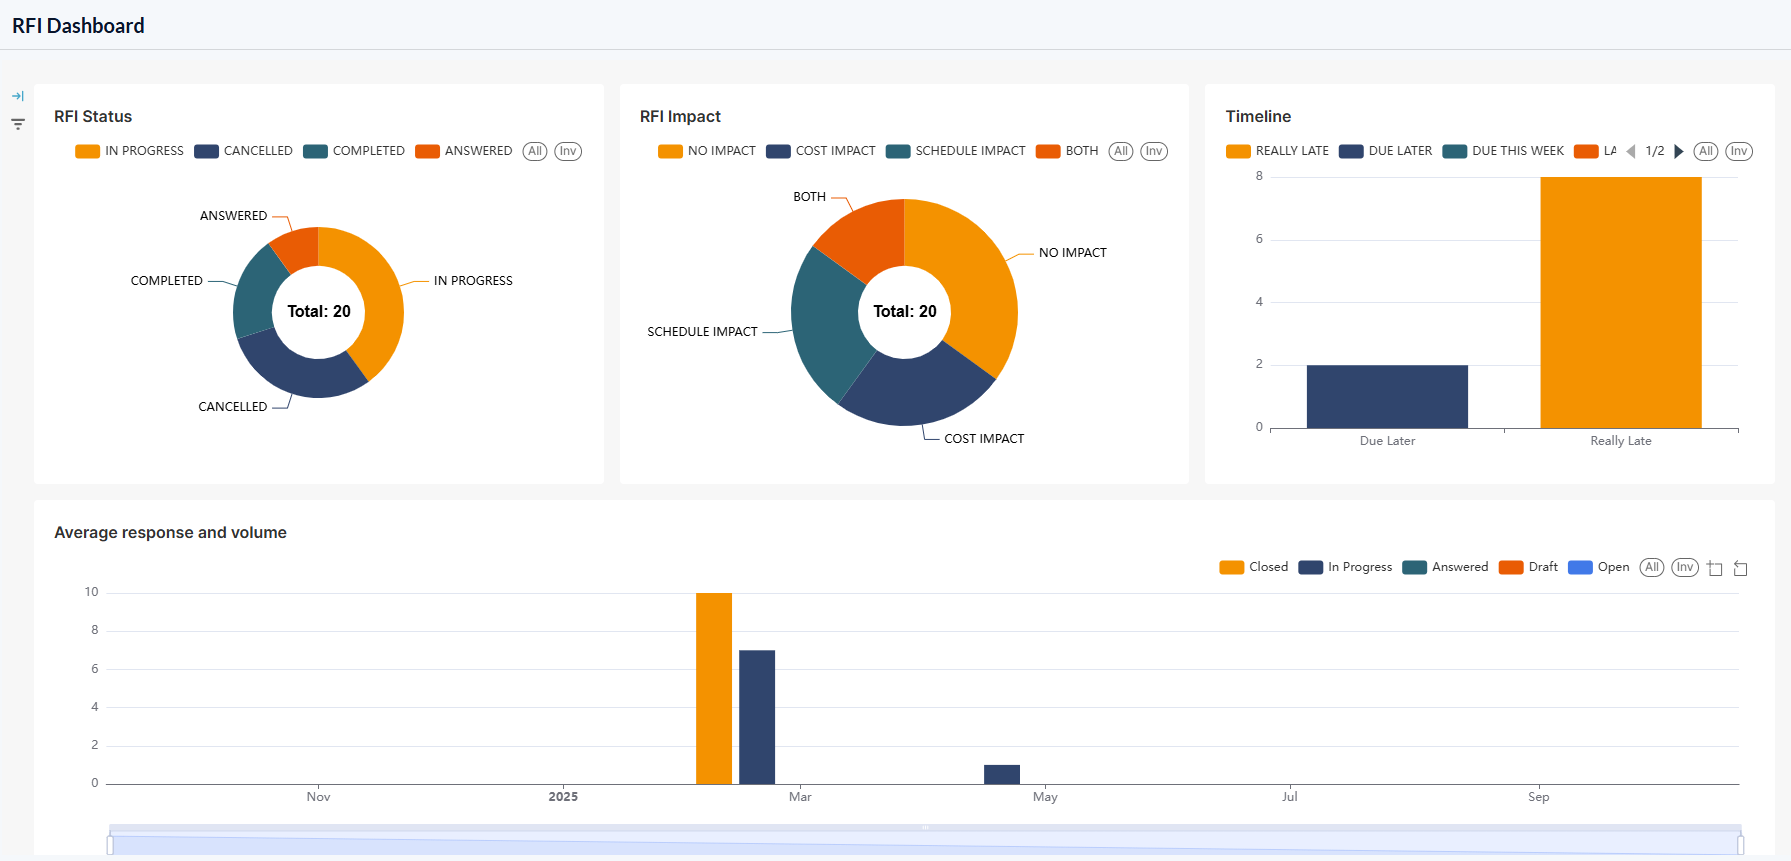
Task: Toggle BOTH legend entry in RFI Impact
Action: [x=1067, y=151]
